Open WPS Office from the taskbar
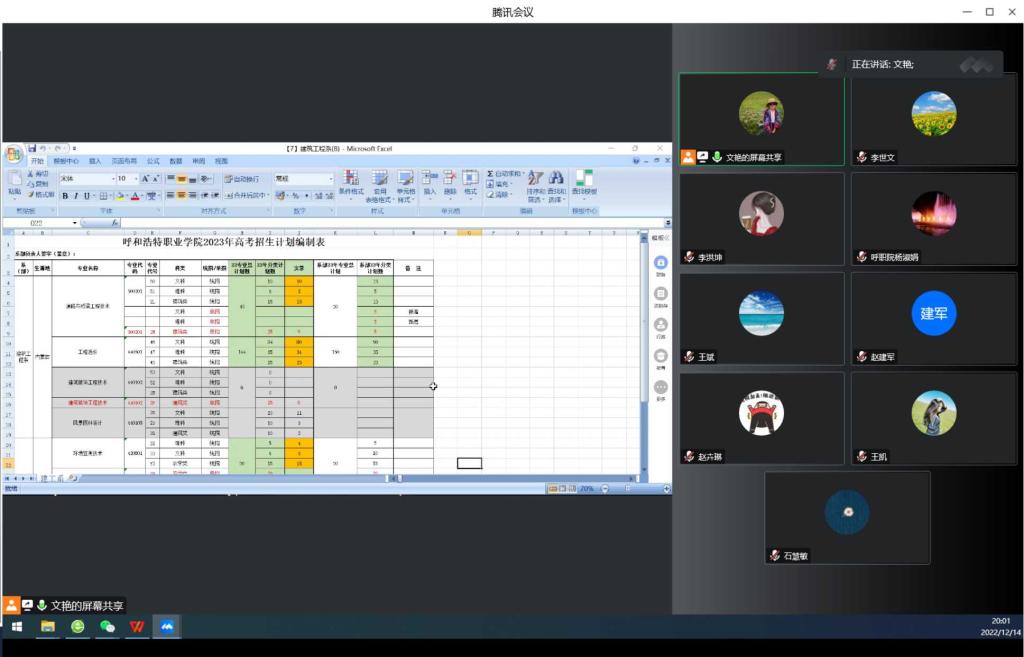 (137, 627)
